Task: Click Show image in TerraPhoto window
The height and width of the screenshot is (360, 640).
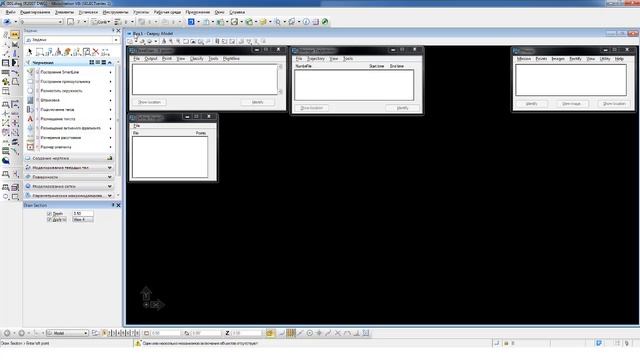Action: [x=571, y=104]
